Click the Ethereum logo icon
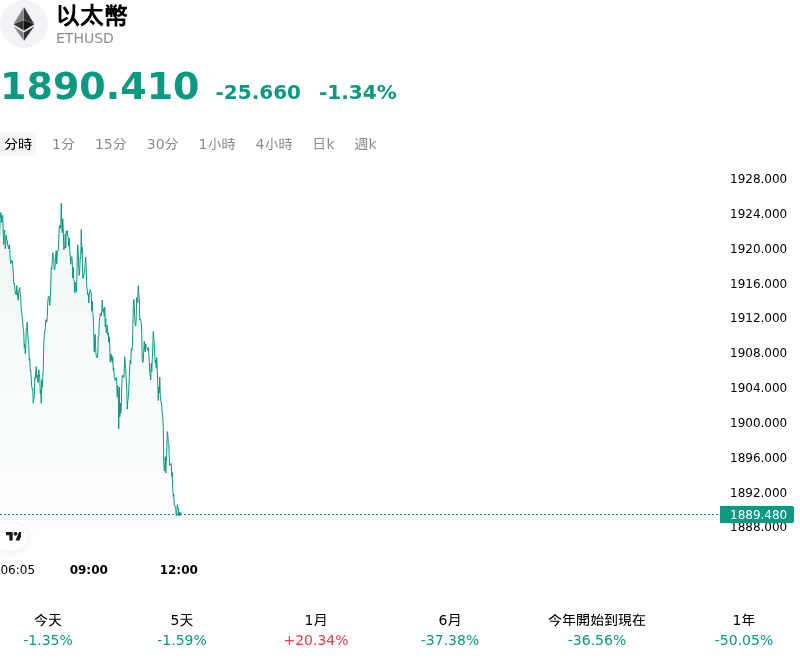This screenshot has width=800, height=660. tap(23, 24)
